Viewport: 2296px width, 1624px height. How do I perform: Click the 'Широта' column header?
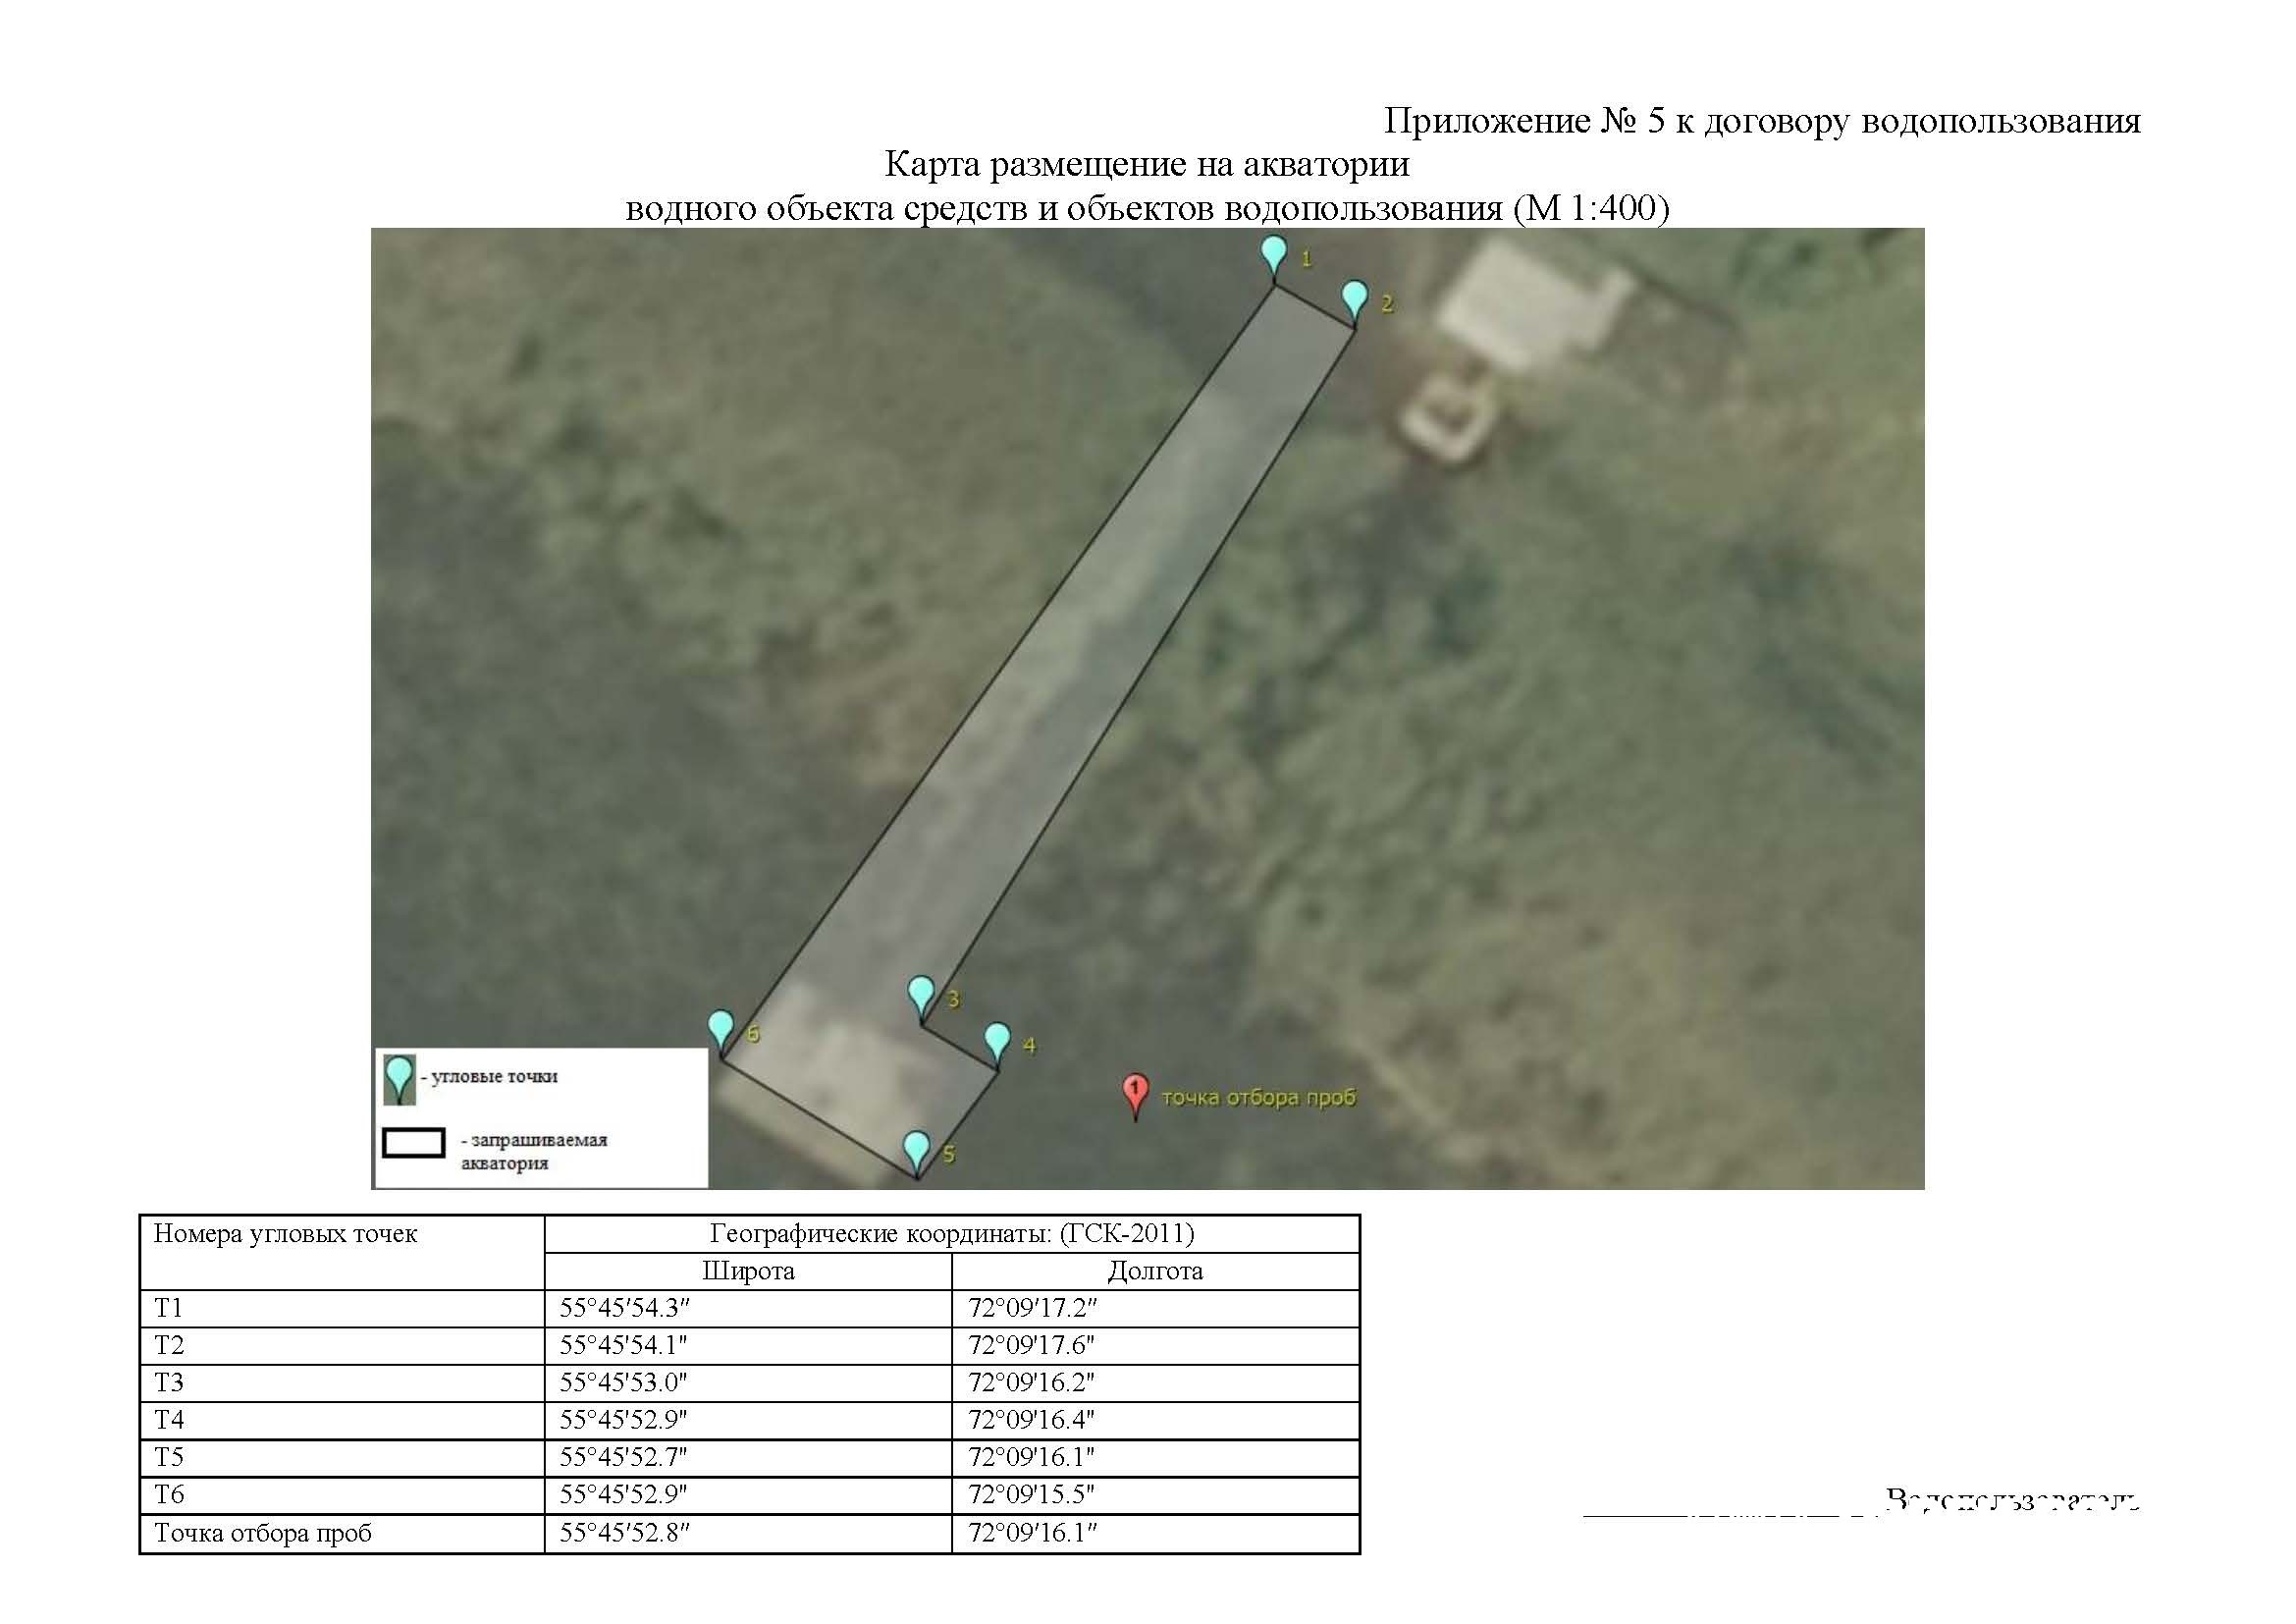748,1271
